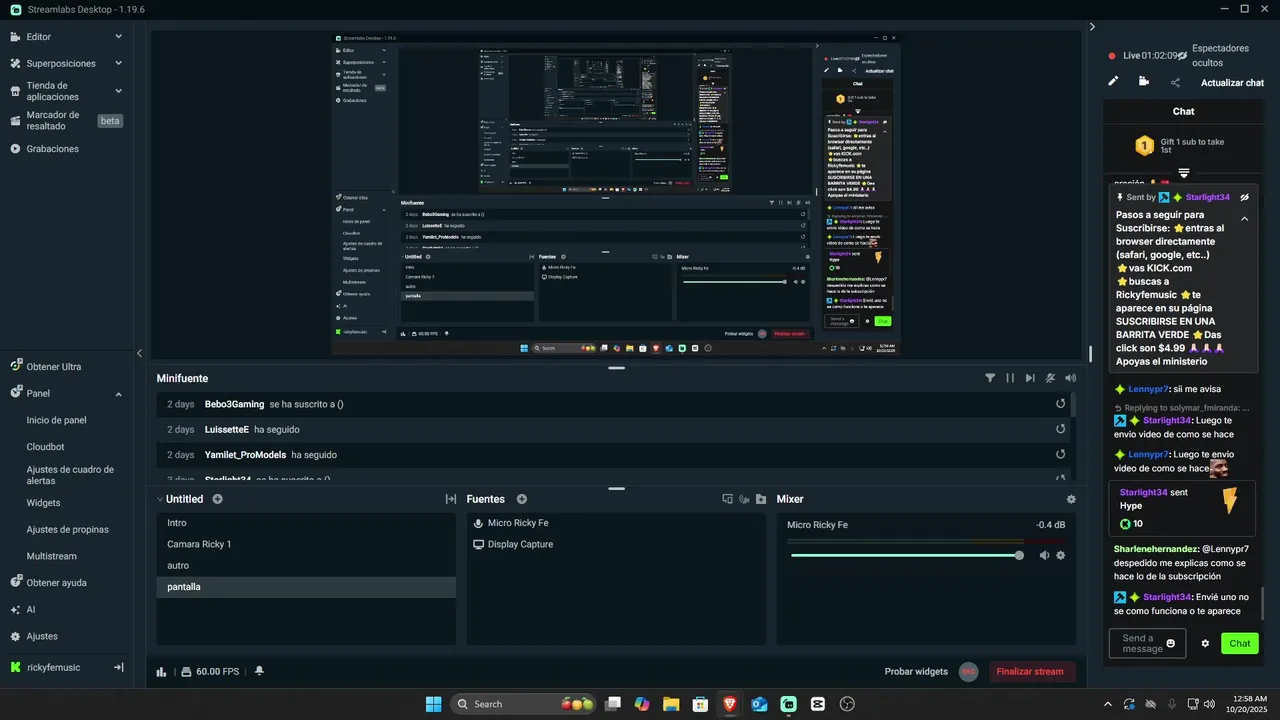Click the Obtener Ultra option
The width and height of the screenshot is (1280, 720).
click(54, 367)
